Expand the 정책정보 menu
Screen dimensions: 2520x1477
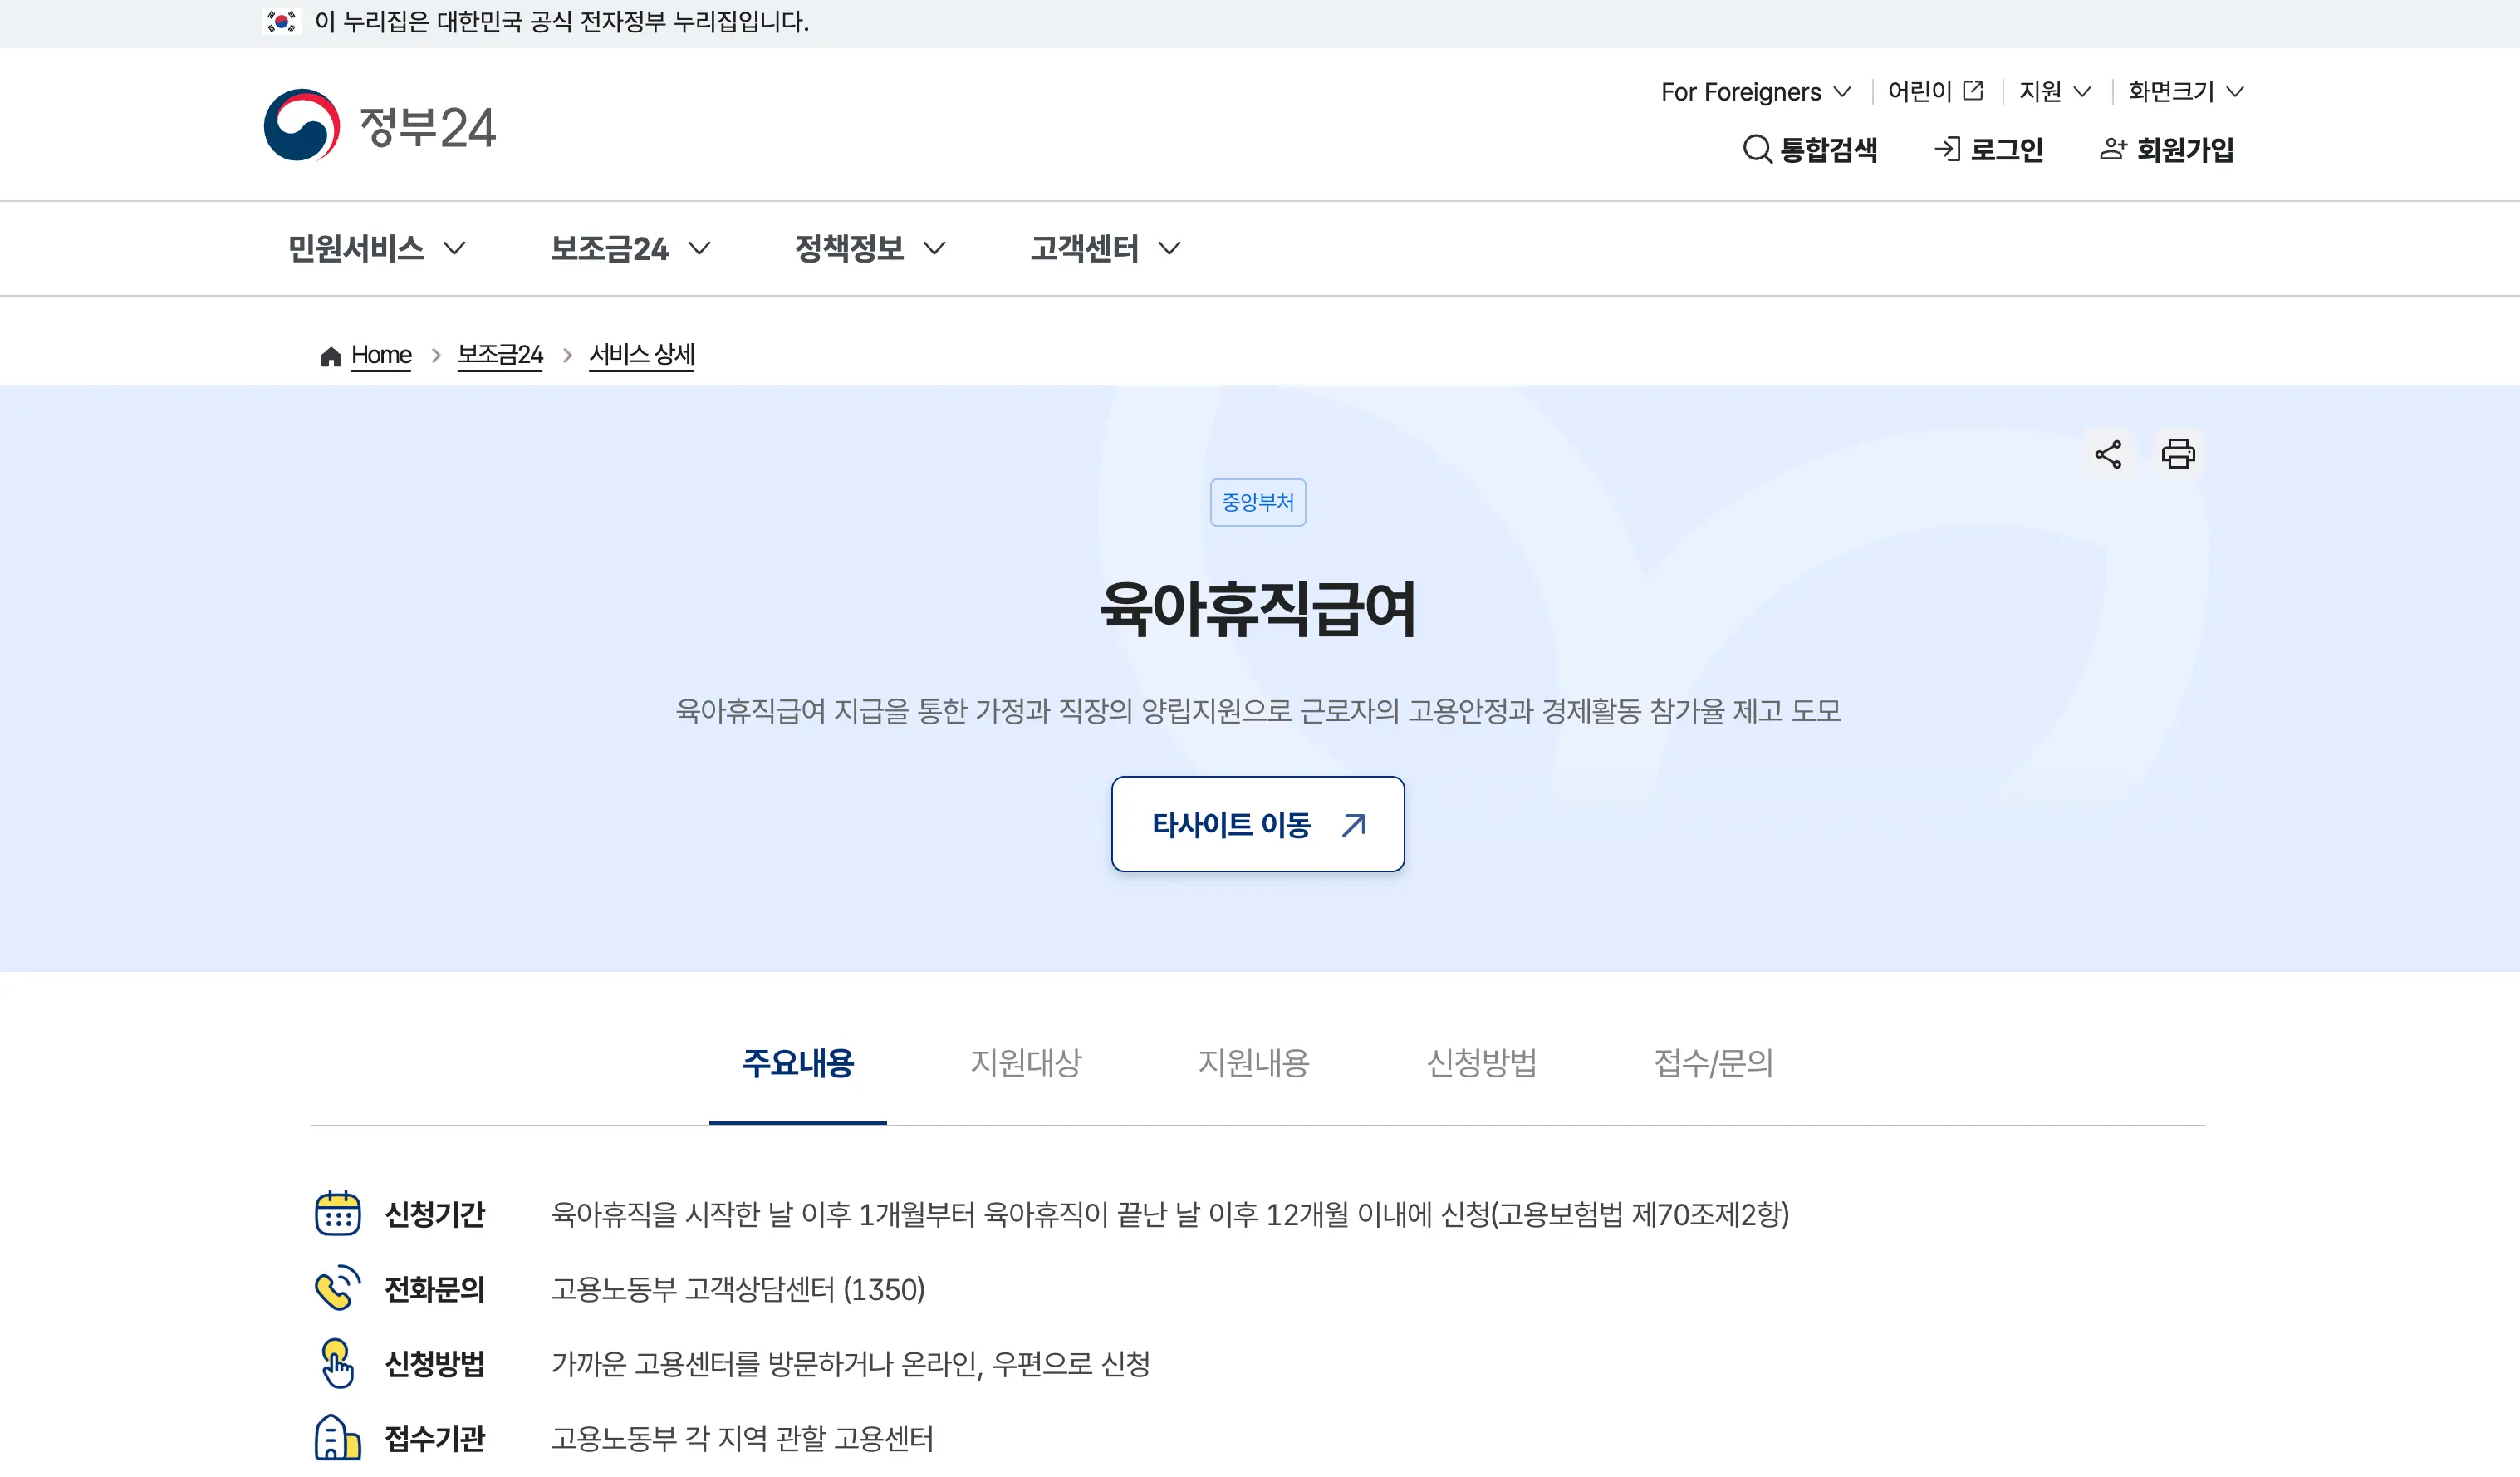point(869,248)
